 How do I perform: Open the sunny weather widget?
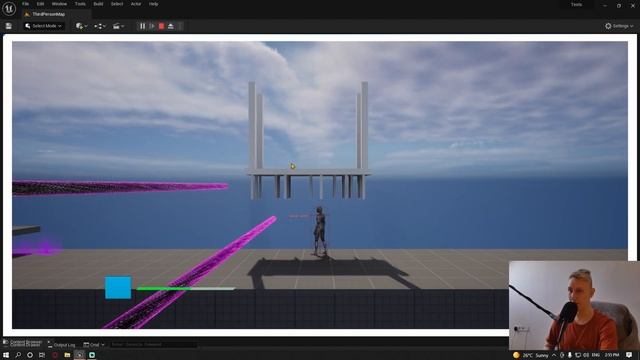click(x=531, y=355)
